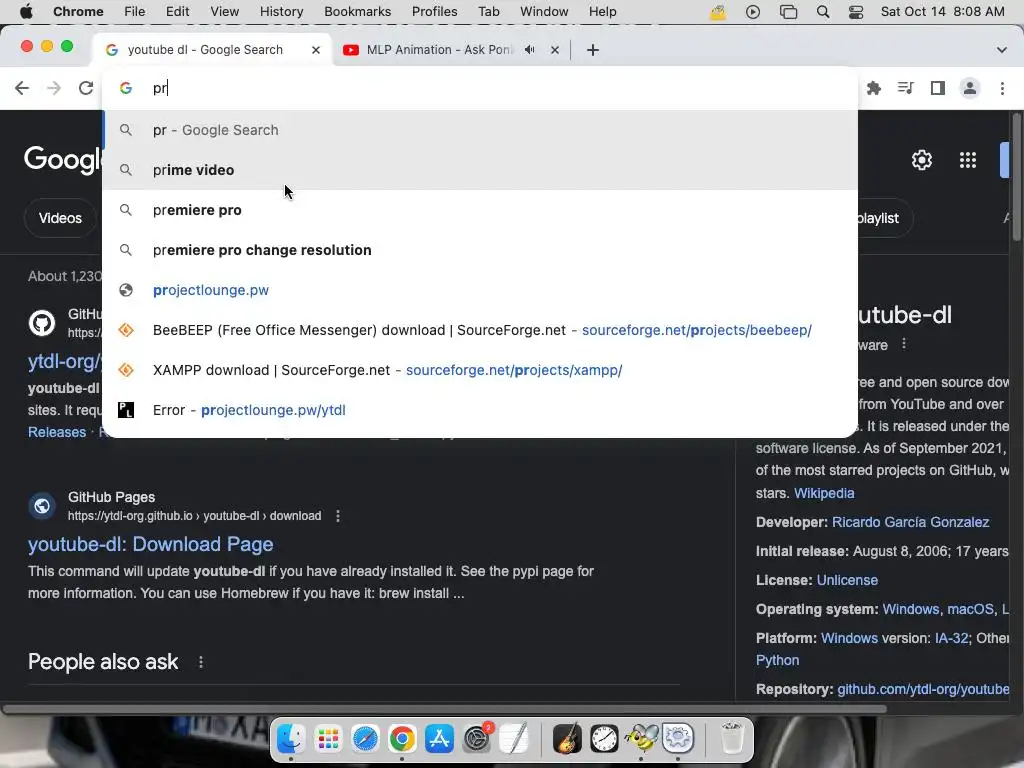Screen dimensions: 1024x768
Task: Click the browser forward arrow
Action: (x=54, y=88)
